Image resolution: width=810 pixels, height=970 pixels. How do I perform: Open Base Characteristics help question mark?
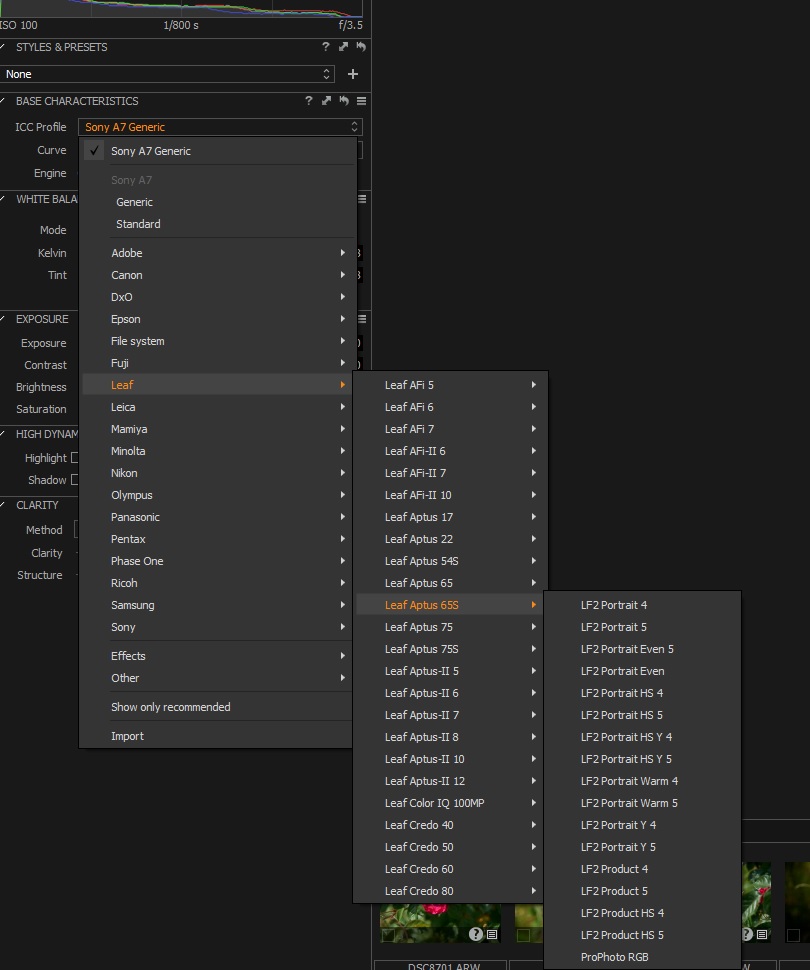309,101
